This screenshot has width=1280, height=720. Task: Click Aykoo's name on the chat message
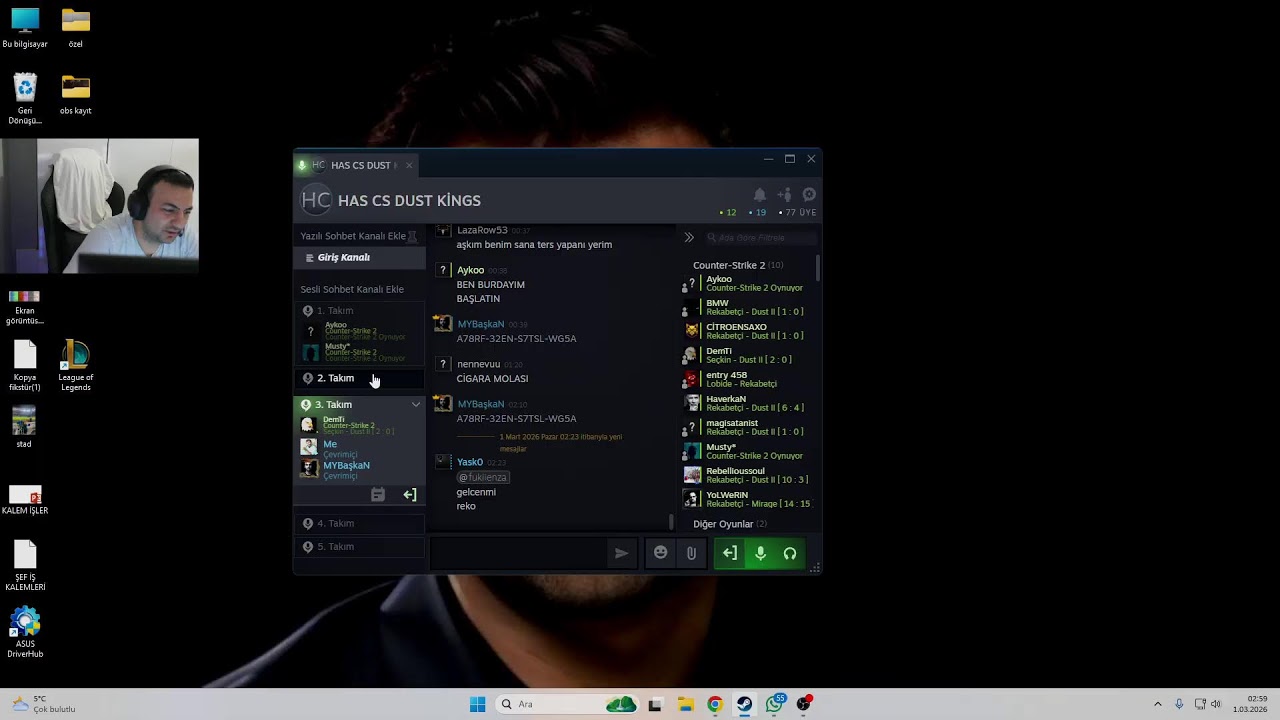[x=470, y=270]
